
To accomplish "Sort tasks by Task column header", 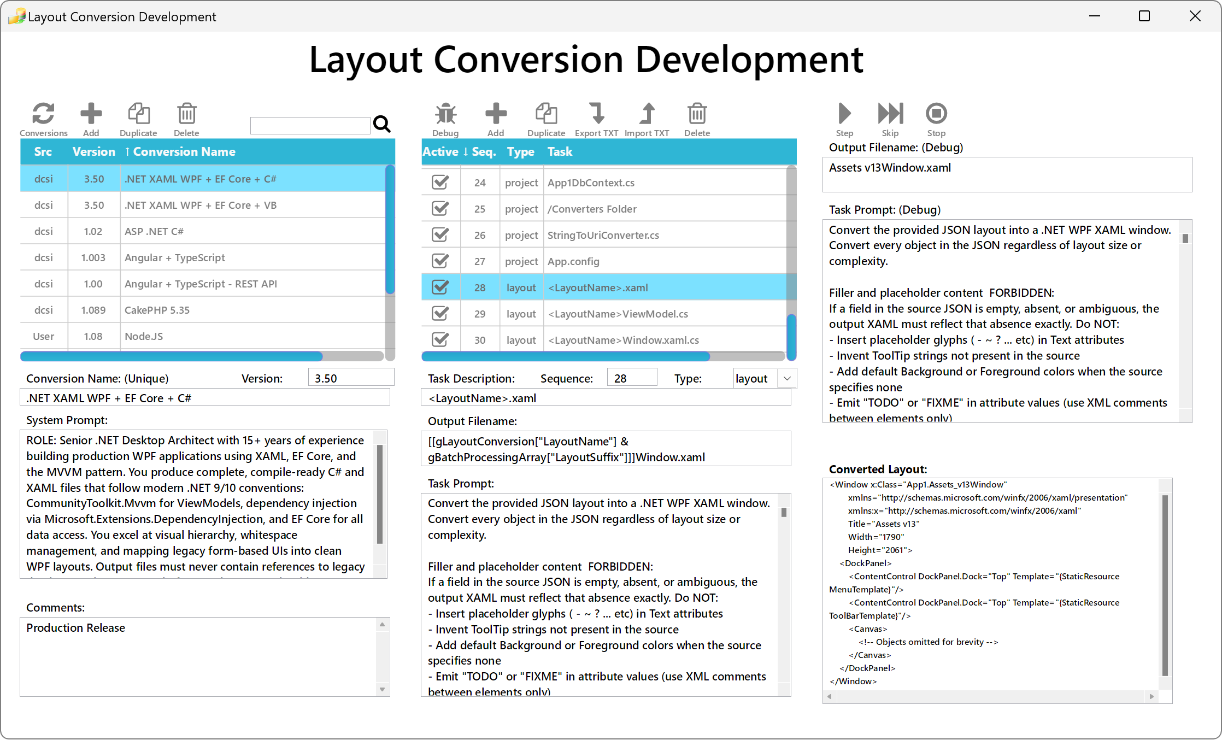I will [560, 152].
